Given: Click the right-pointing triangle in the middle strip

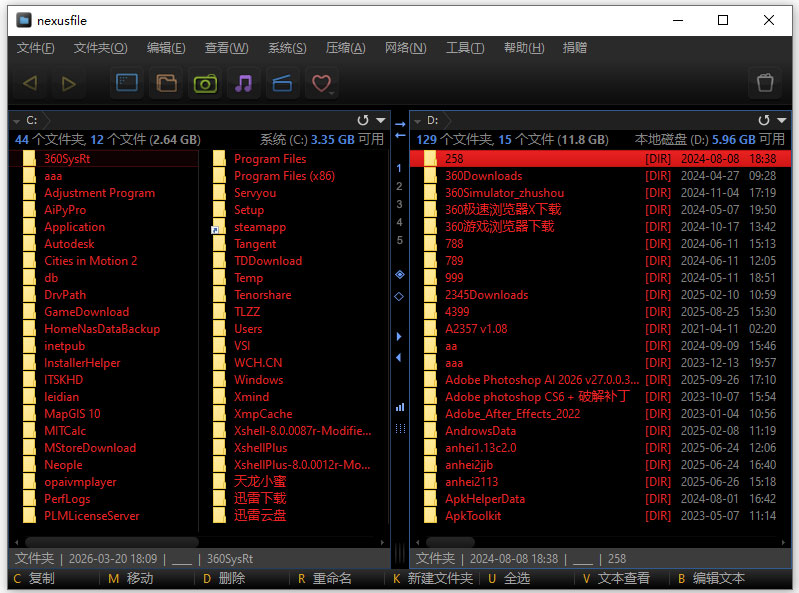Looking at the screenshot, I should [x=399, y=336].
